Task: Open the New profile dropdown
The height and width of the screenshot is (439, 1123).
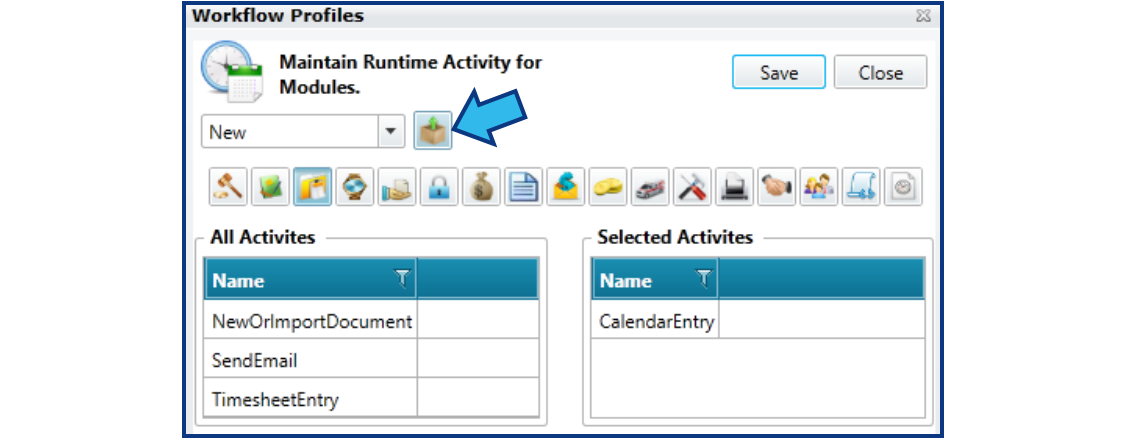Action: 390,132
